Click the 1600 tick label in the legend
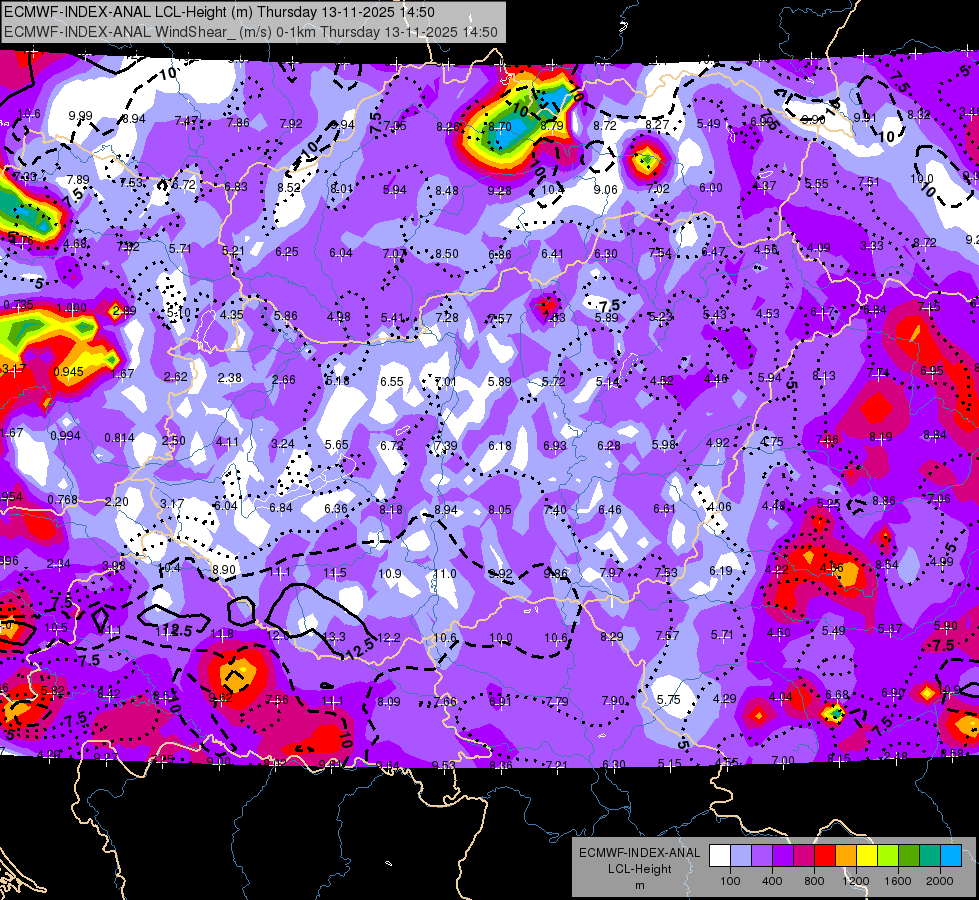Viewport: 979px width, 900px height. [x=897, y=881]
